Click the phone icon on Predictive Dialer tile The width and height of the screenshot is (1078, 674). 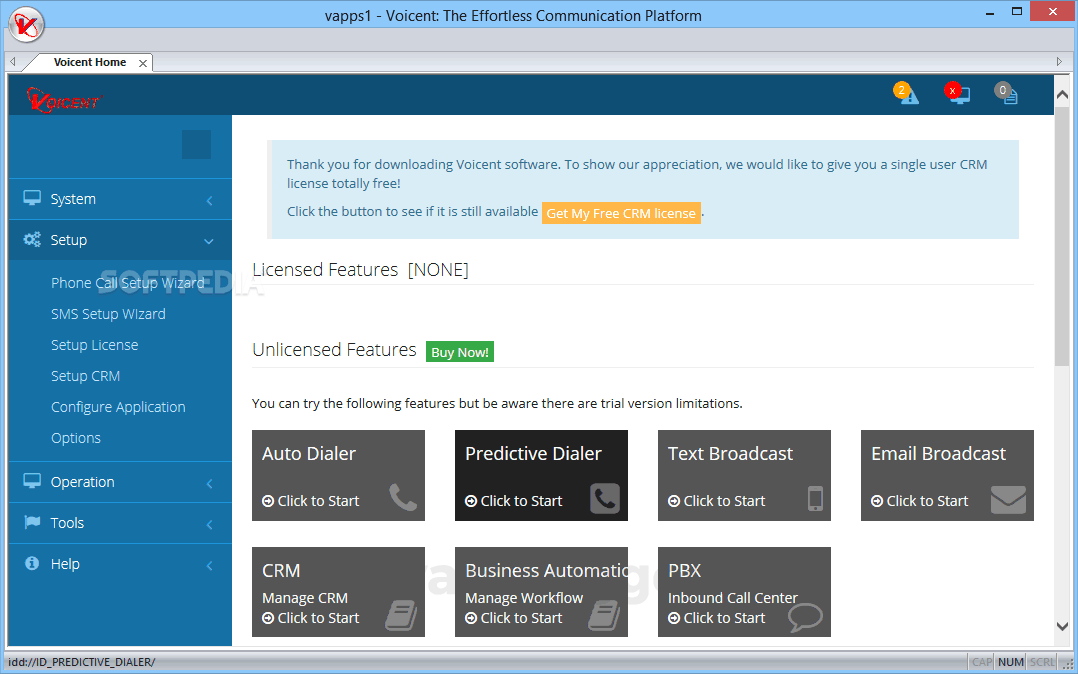point(605,499)
